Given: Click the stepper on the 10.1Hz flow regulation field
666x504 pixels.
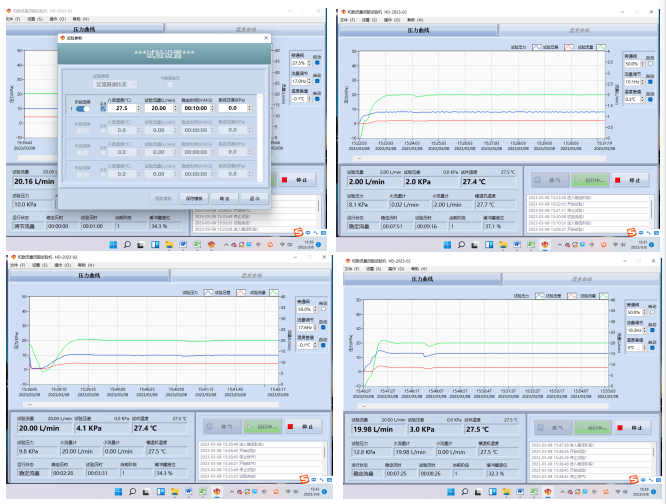Looking at the screenshot, I should coord(643,82).
